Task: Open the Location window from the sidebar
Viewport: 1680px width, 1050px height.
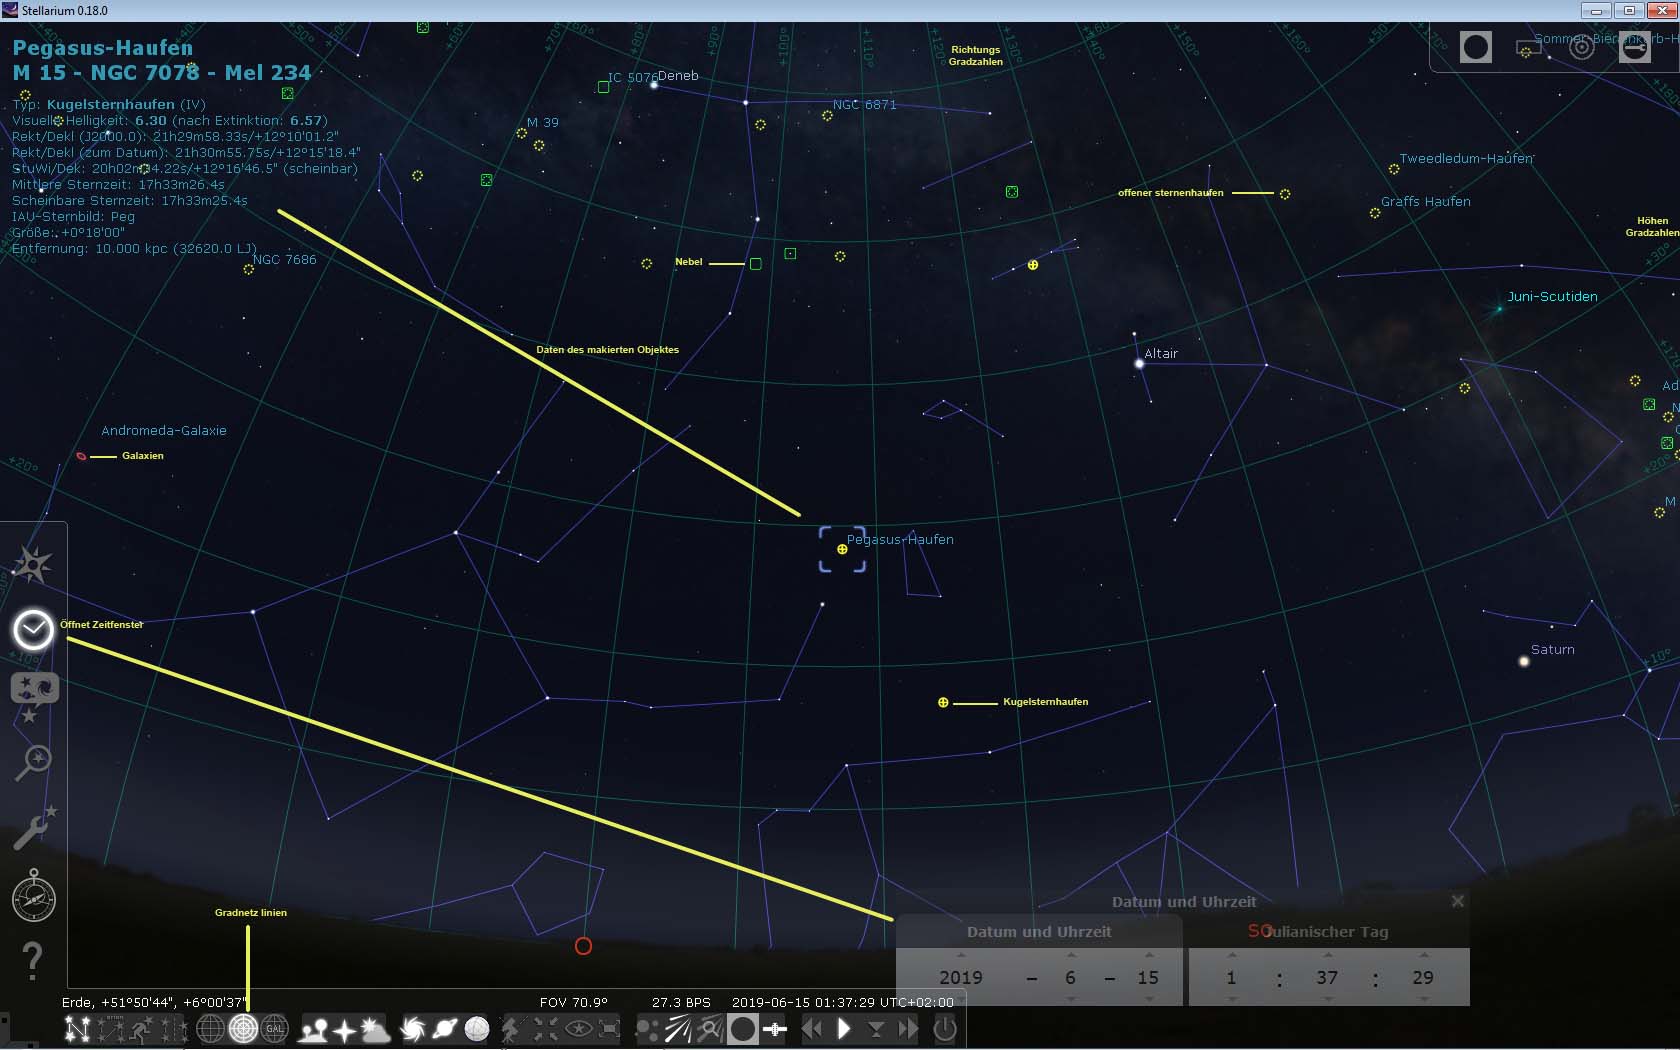Action: tap(33, 564)
